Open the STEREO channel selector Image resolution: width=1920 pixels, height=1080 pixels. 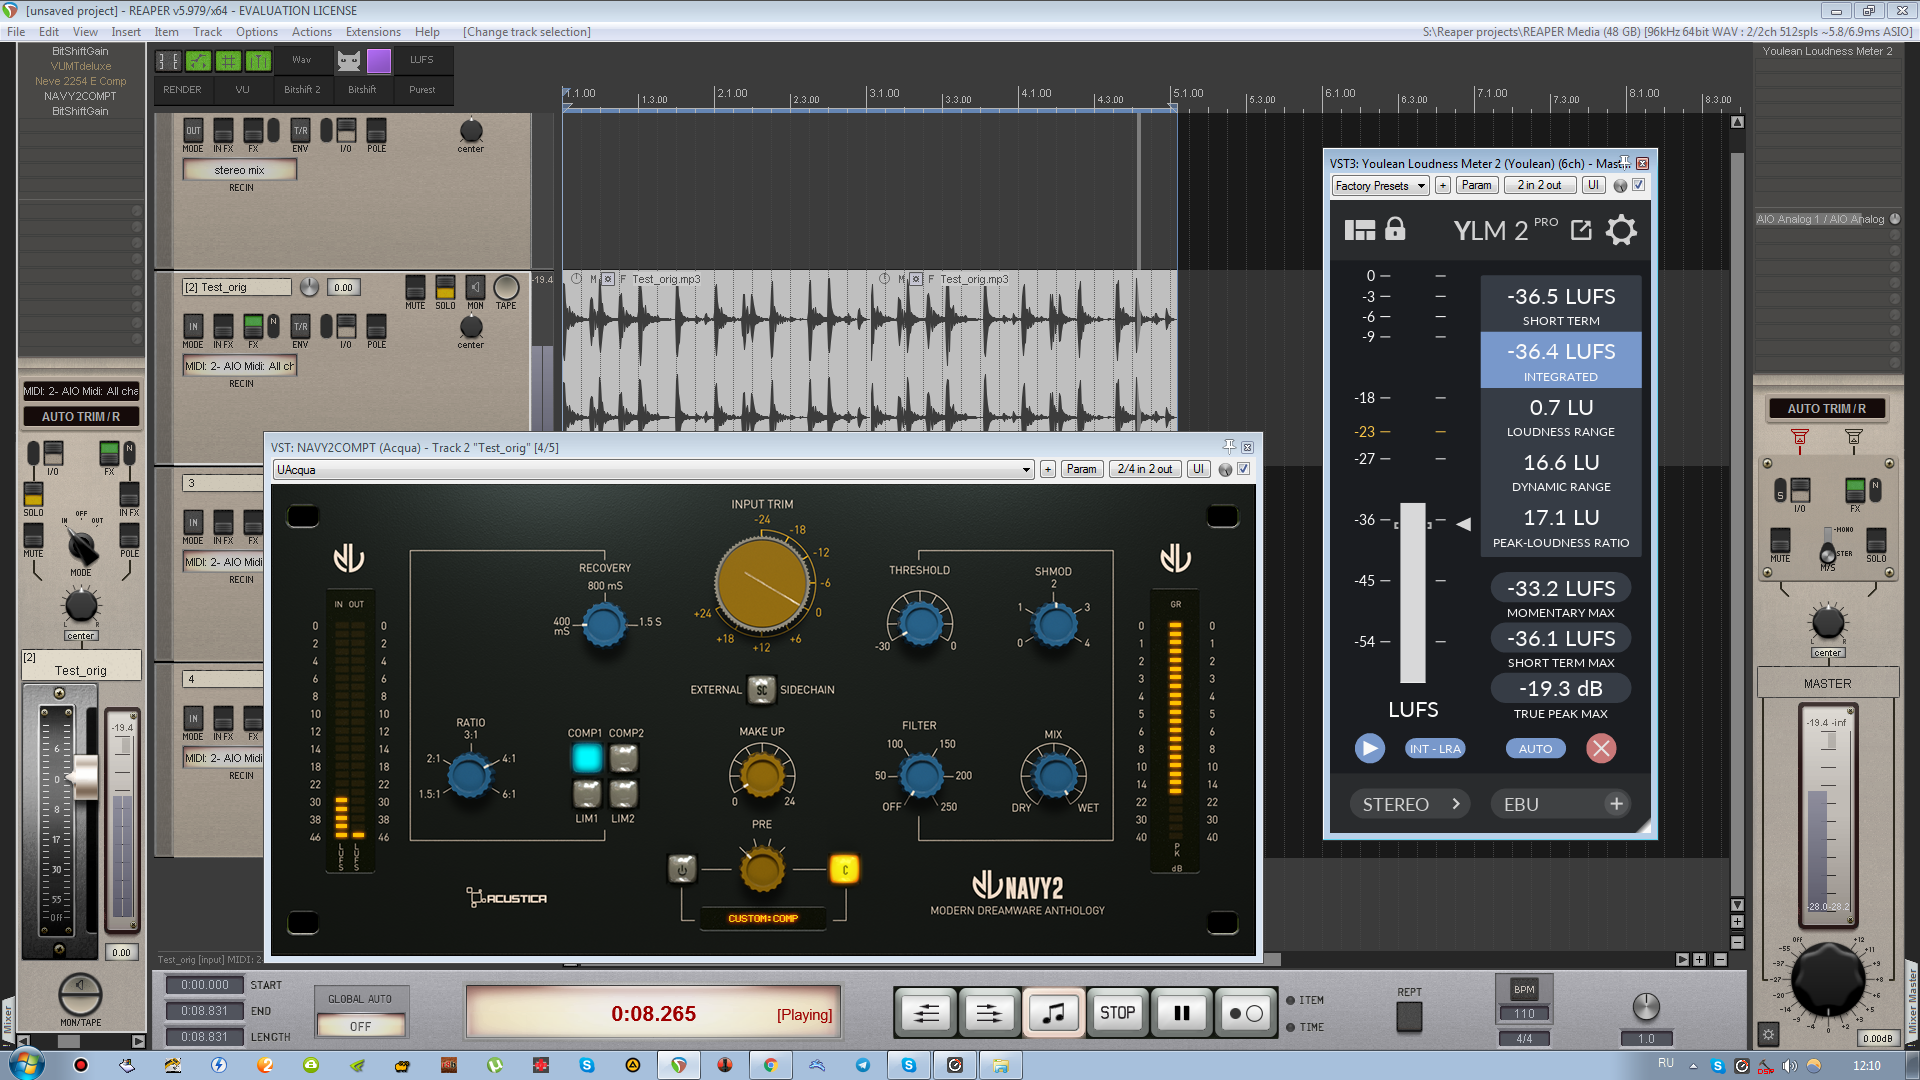click(1410, 804)
